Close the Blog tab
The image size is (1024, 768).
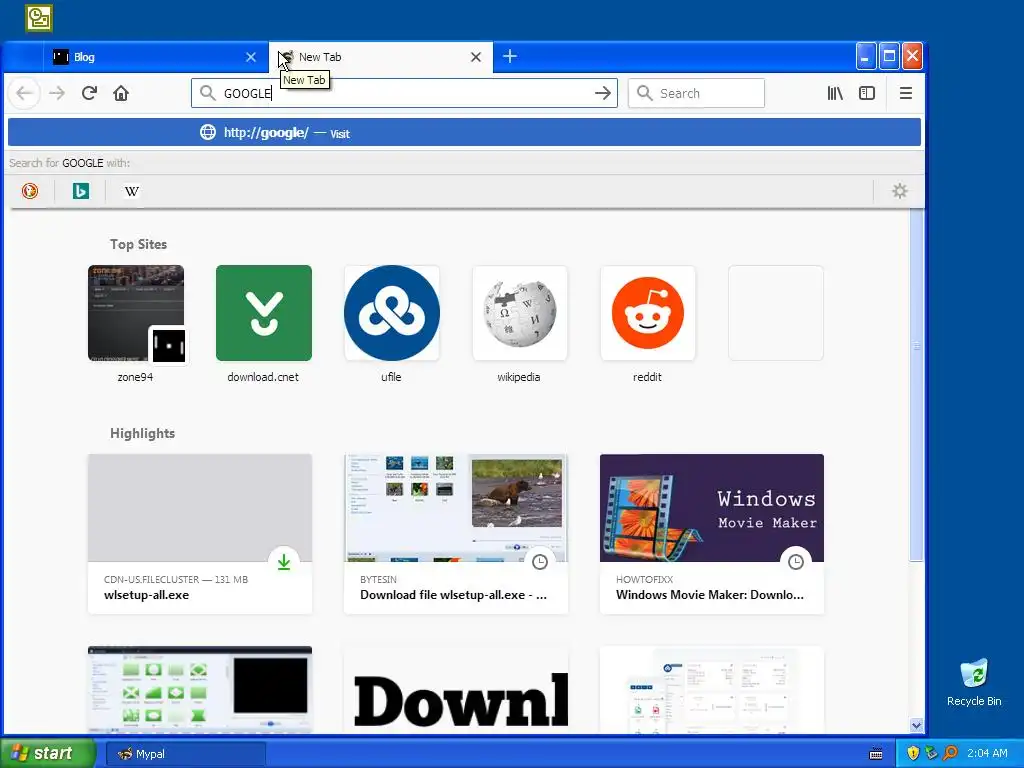[251, 57]
